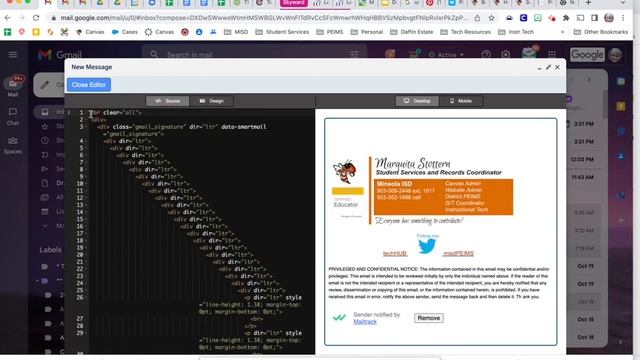Screen dimensions: 640x360
Task: Open the Other Bookmarks folder
Action: [x=600, y=32]
